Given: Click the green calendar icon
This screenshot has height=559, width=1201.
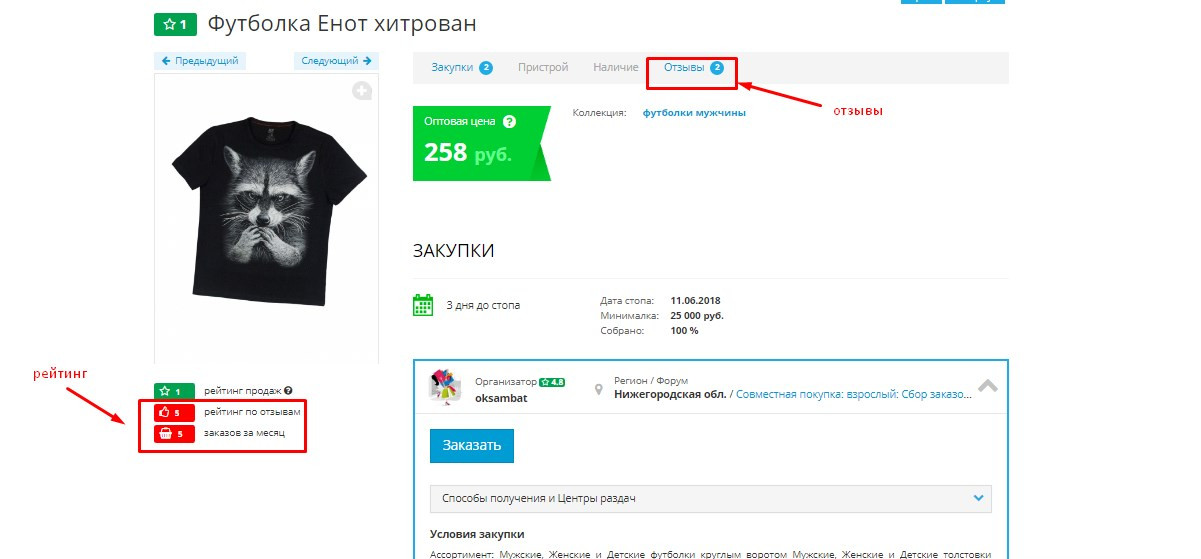Looking at the screenshot, I should [423, 305].
